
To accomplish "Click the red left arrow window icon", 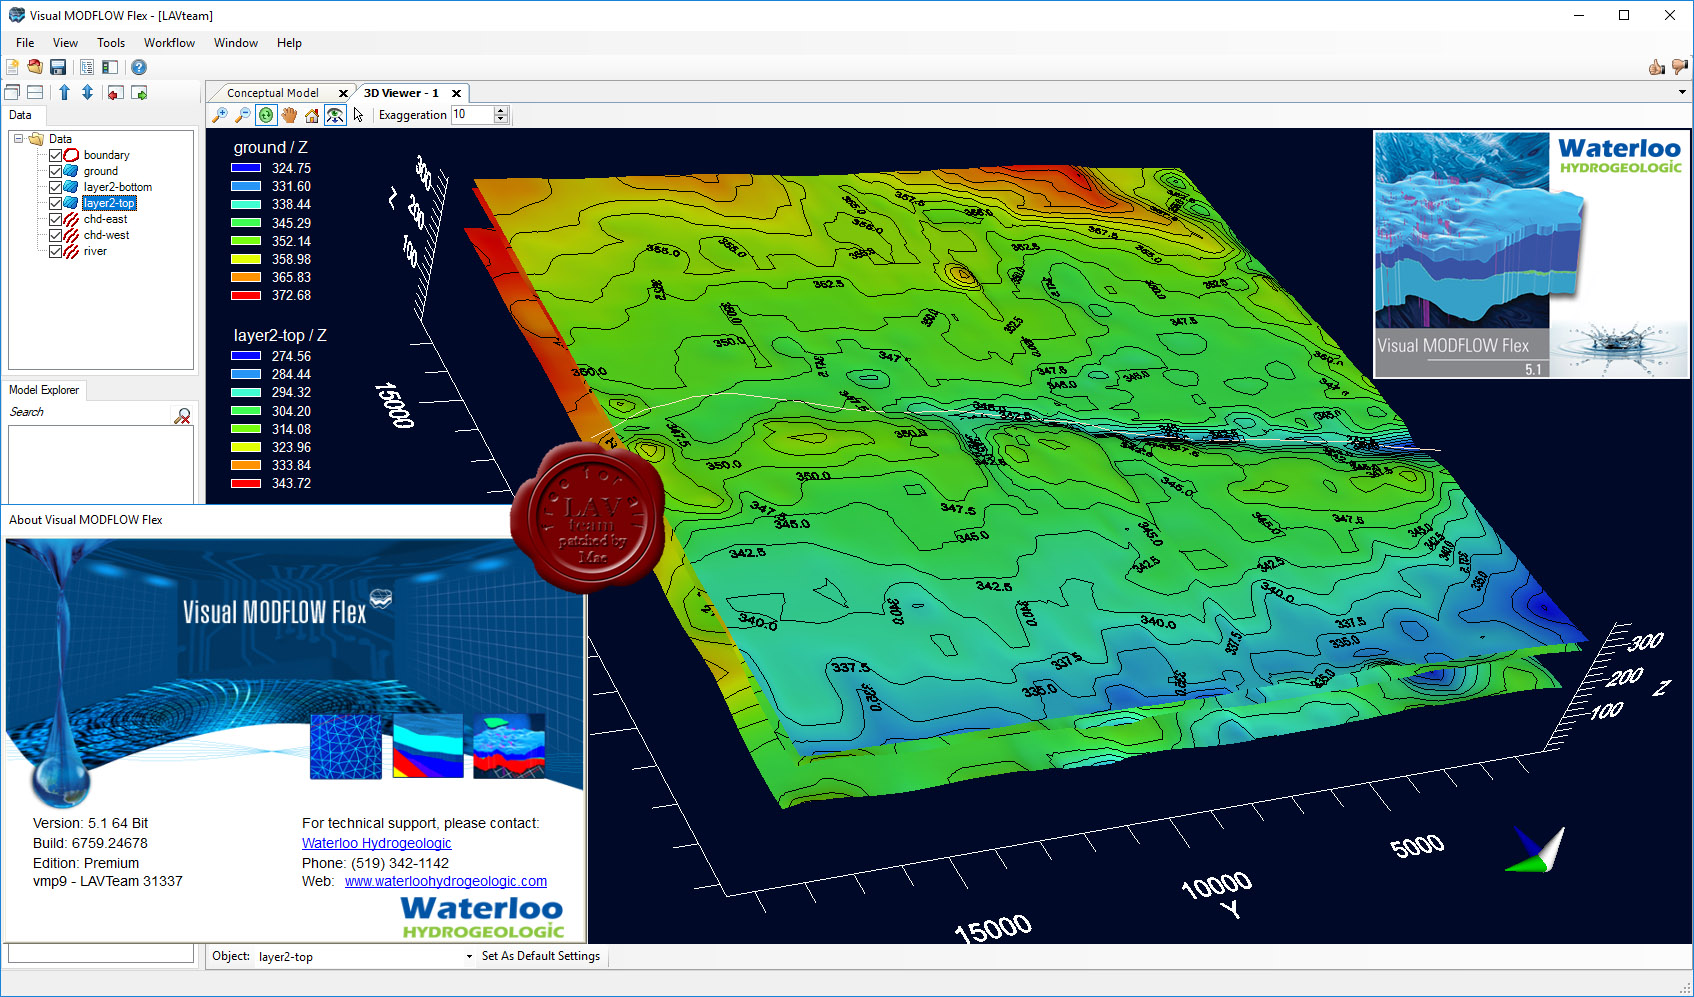I will [x=116, y=92].
